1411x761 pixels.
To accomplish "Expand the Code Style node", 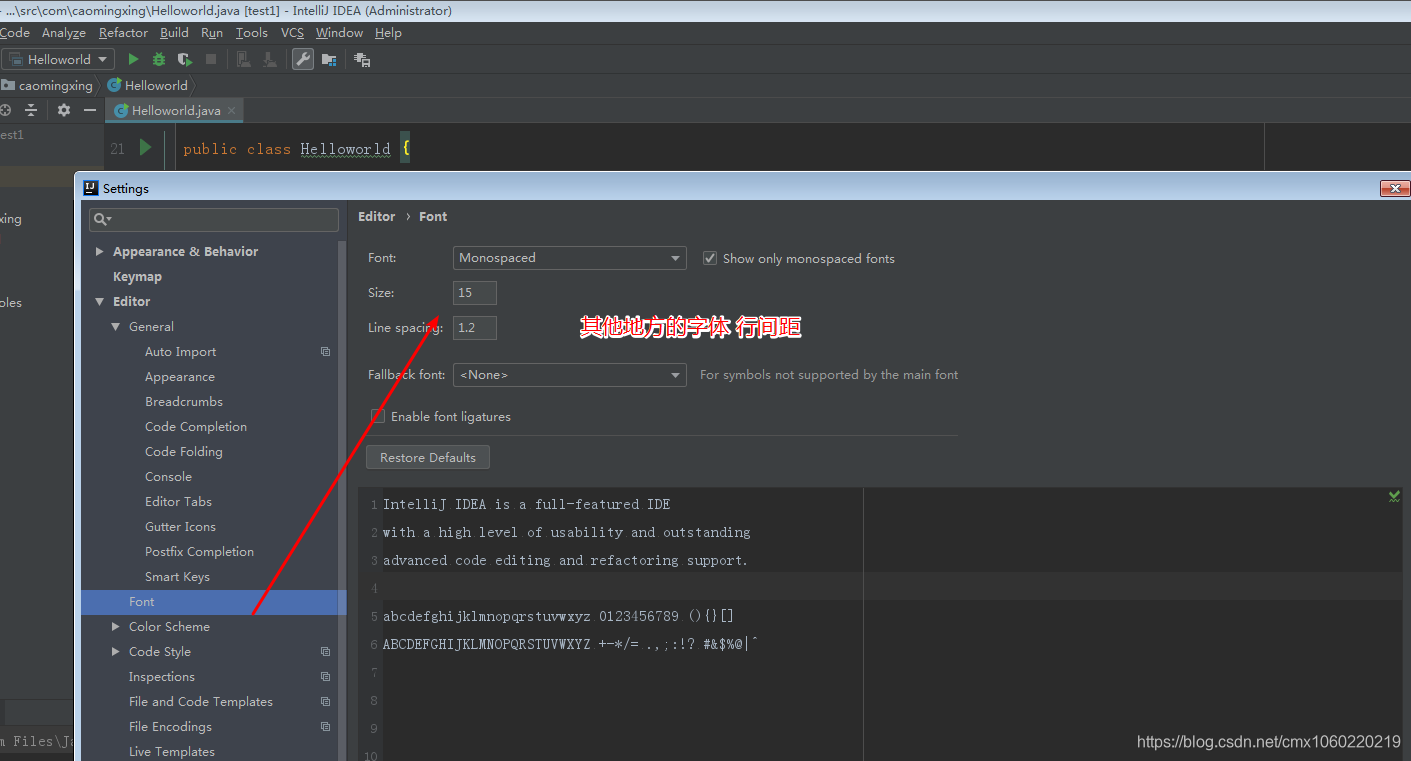I will tap(116, 652).
